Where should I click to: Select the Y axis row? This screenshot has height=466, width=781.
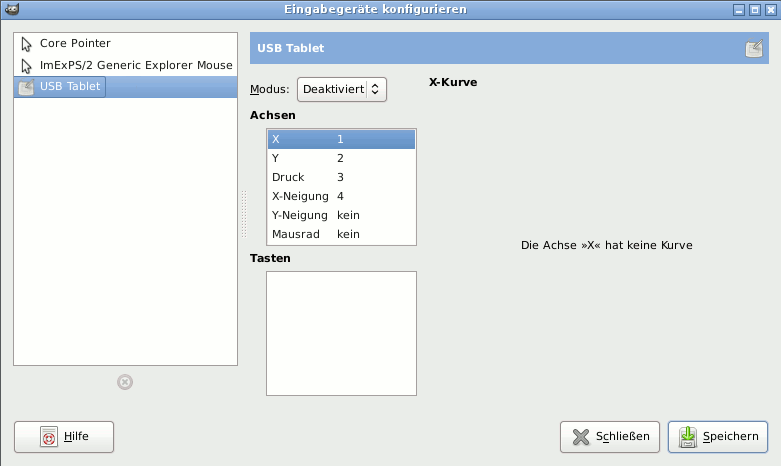341,158
